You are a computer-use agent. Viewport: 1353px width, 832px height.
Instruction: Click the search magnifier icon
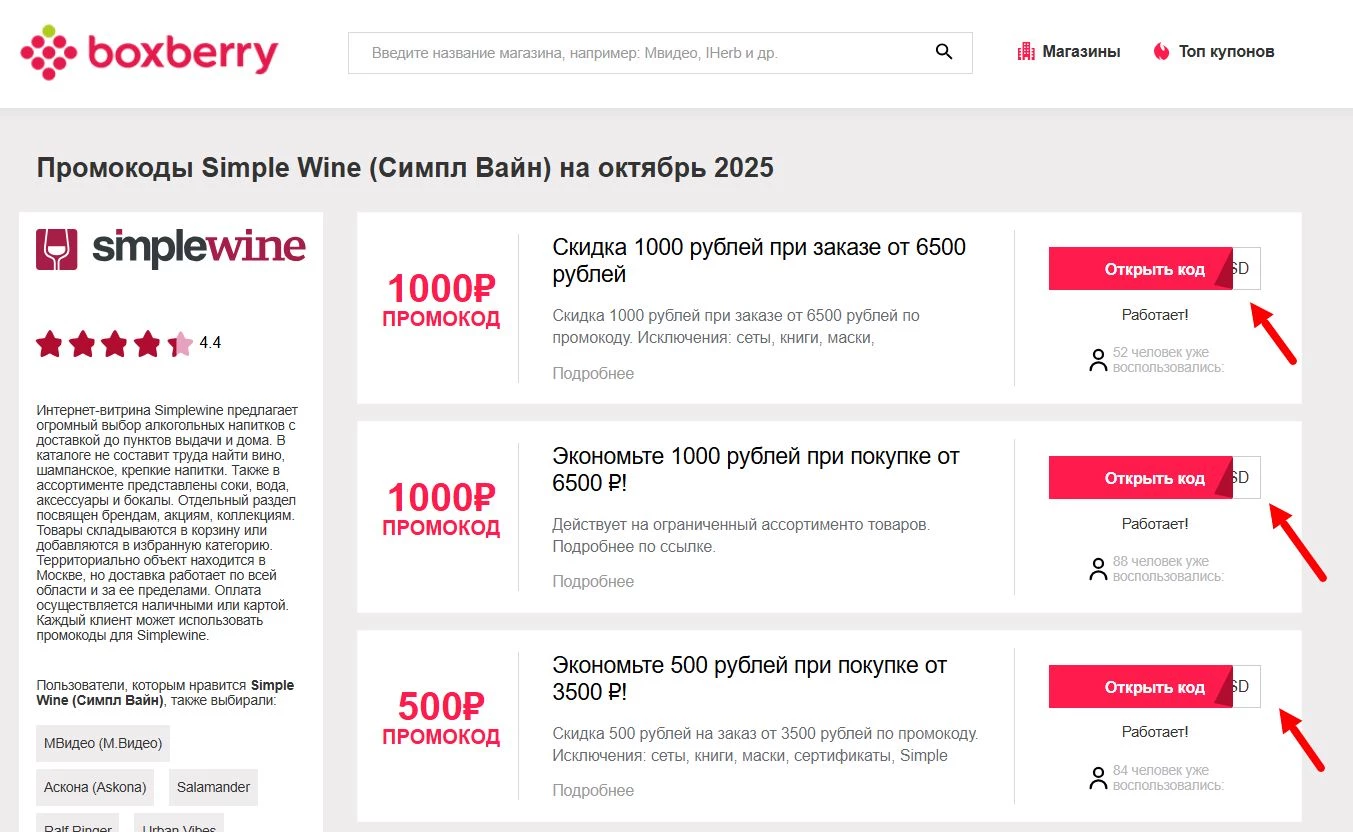click(x=943, y=51)
